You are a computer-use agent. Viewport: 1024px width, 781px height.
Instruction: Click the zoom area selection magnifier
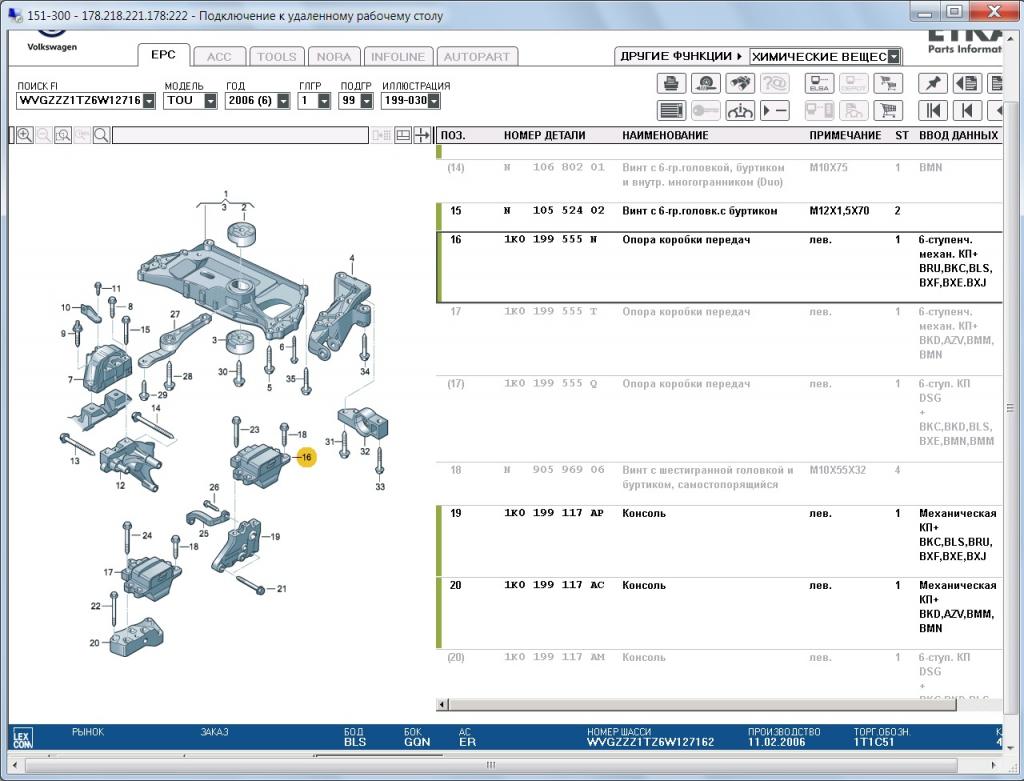click(x=63, y=135)
